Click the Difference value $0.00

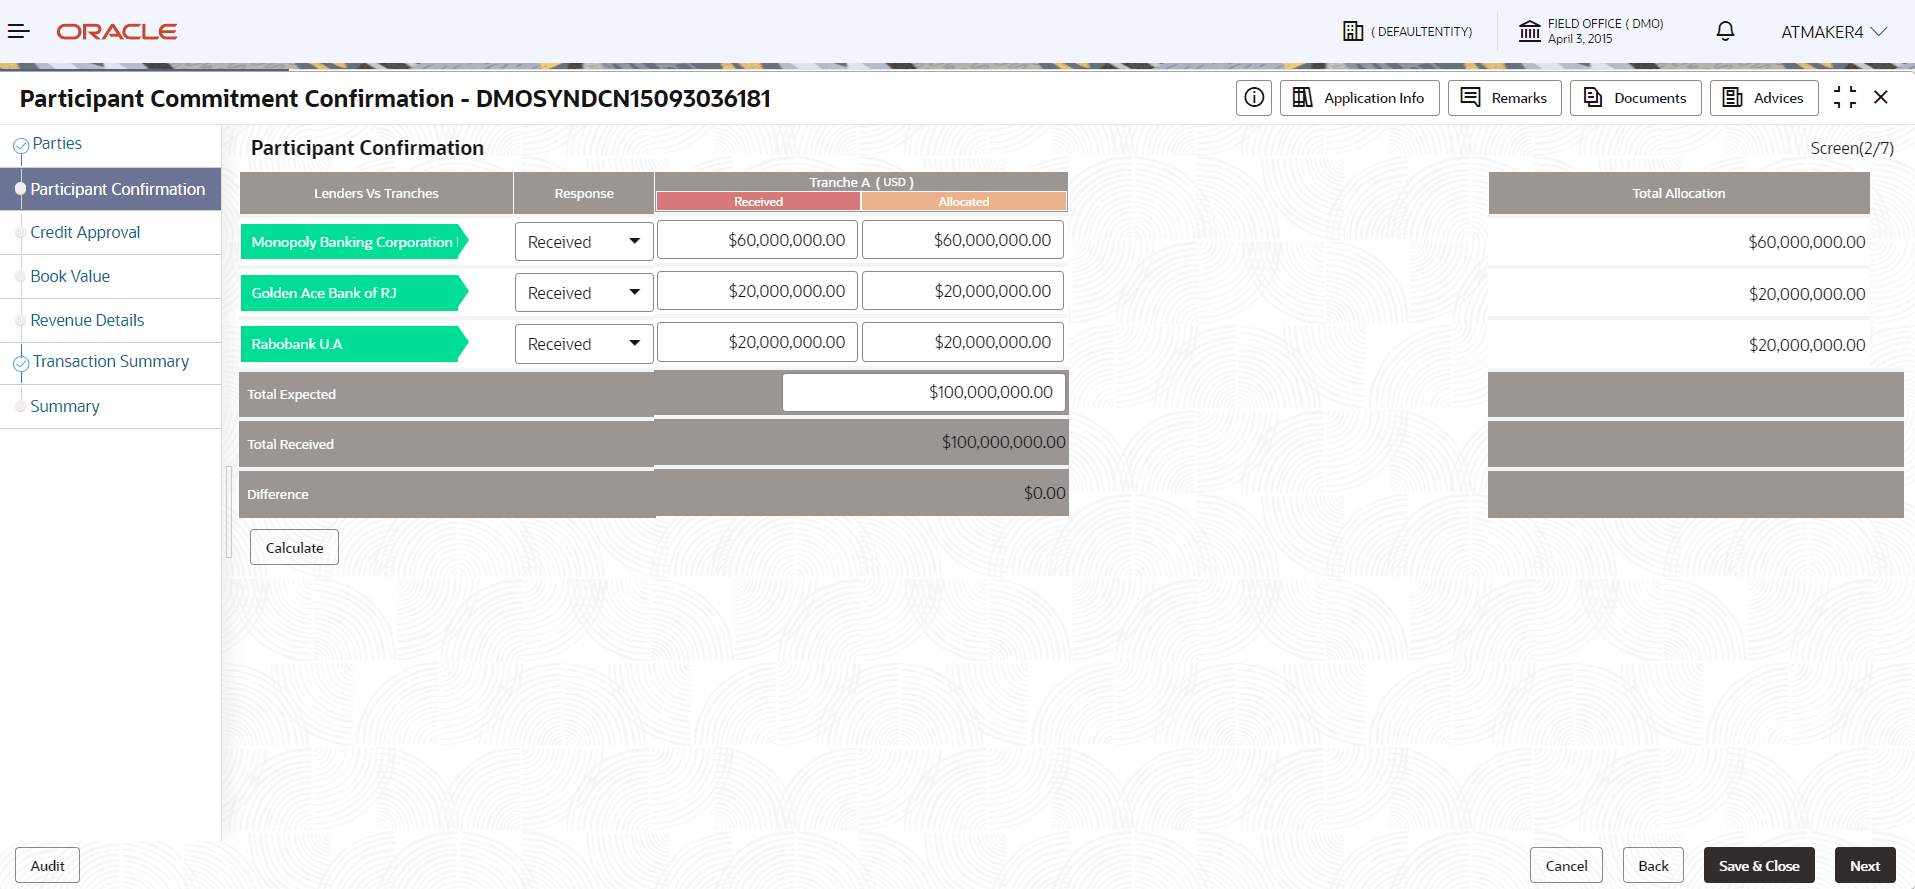tap(1044, 493)
